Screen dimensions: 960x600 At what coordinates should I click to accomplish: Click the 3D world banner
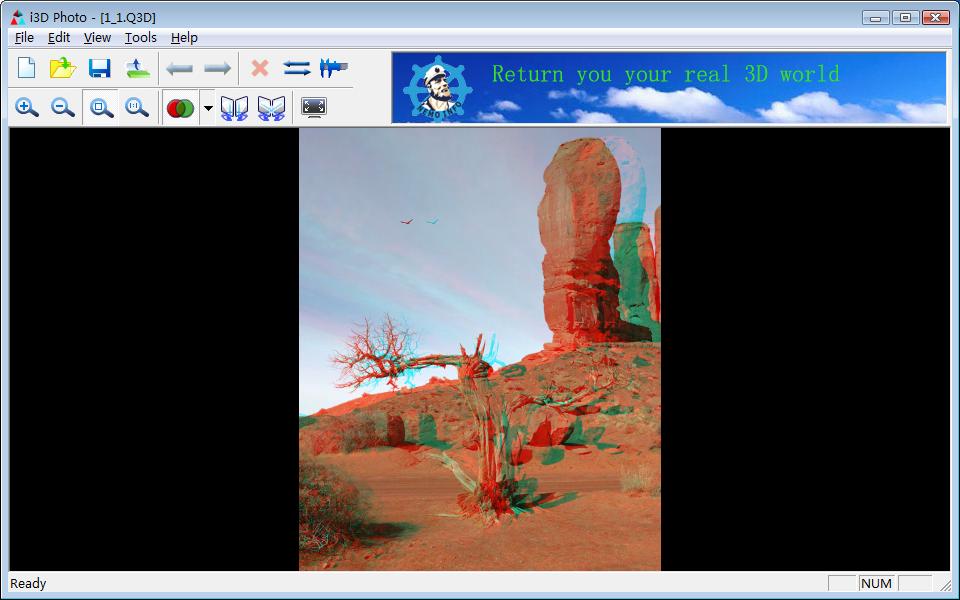pos(669,88)
